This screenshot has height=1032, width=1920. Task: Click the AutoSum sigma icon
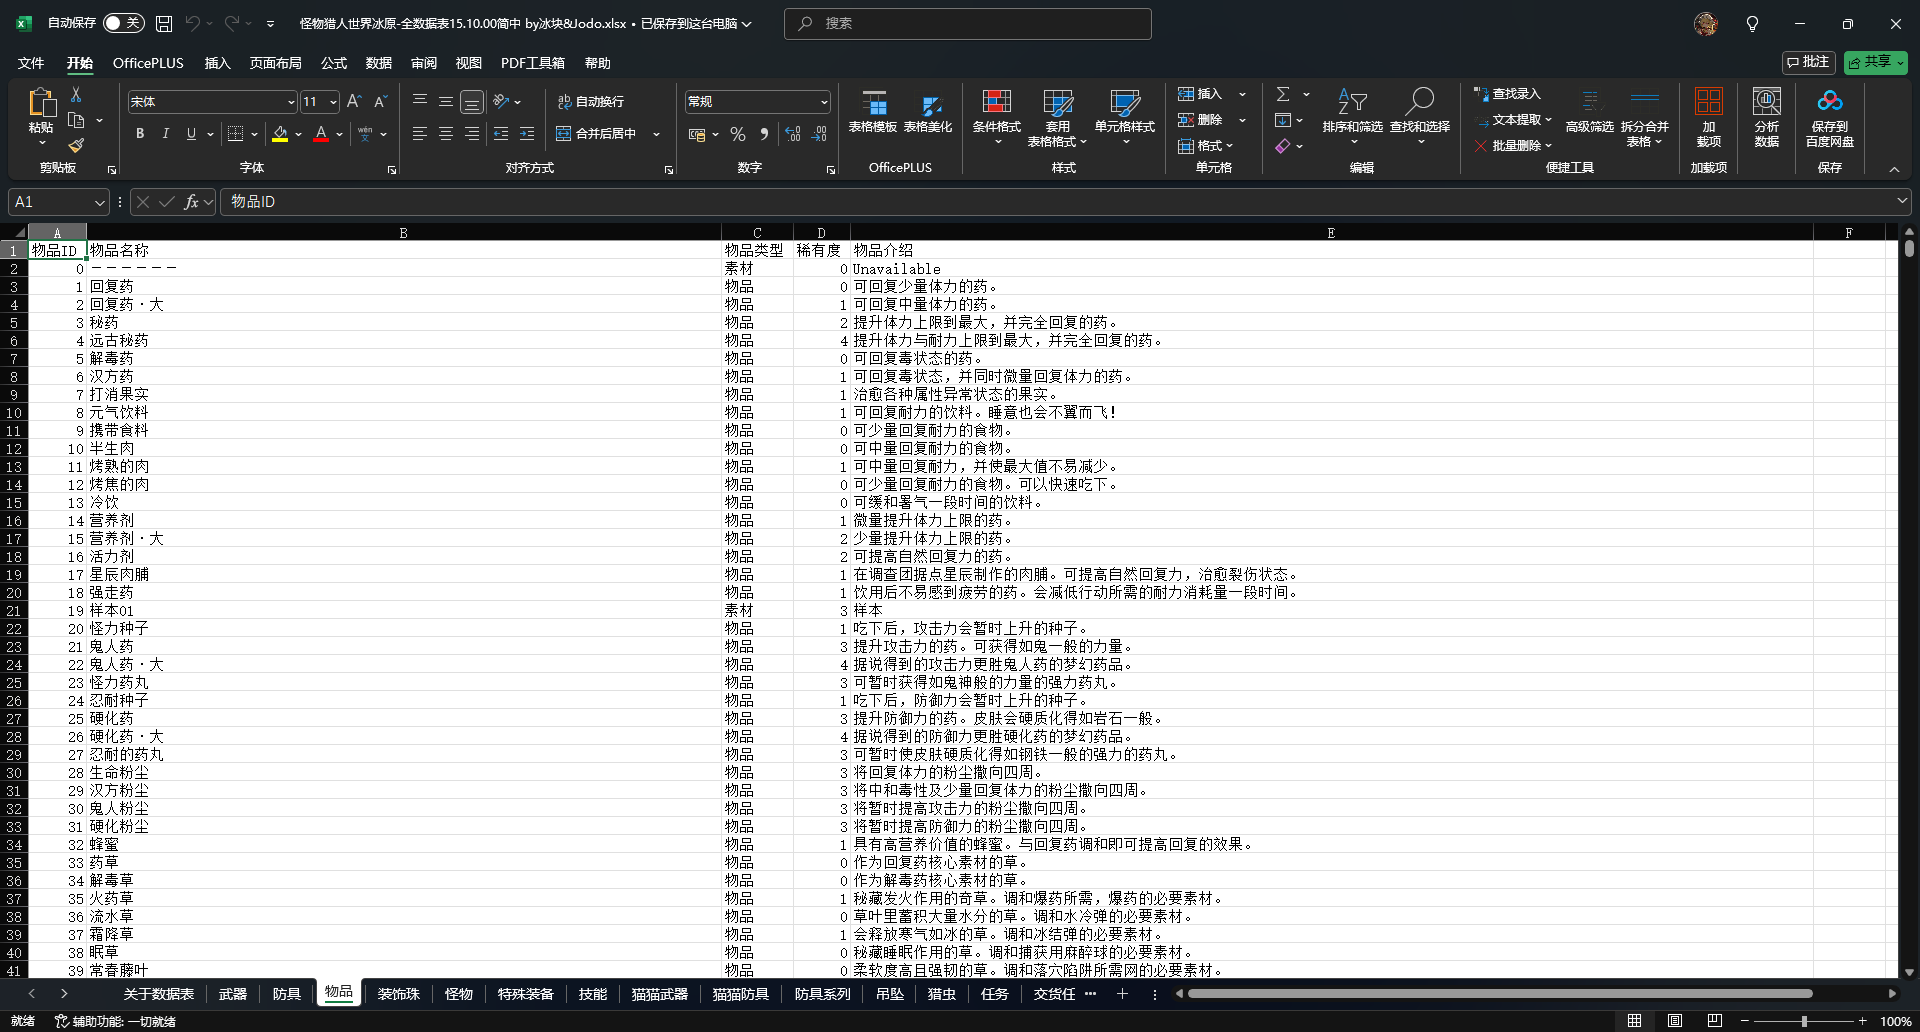click(x=1283, y=94)
